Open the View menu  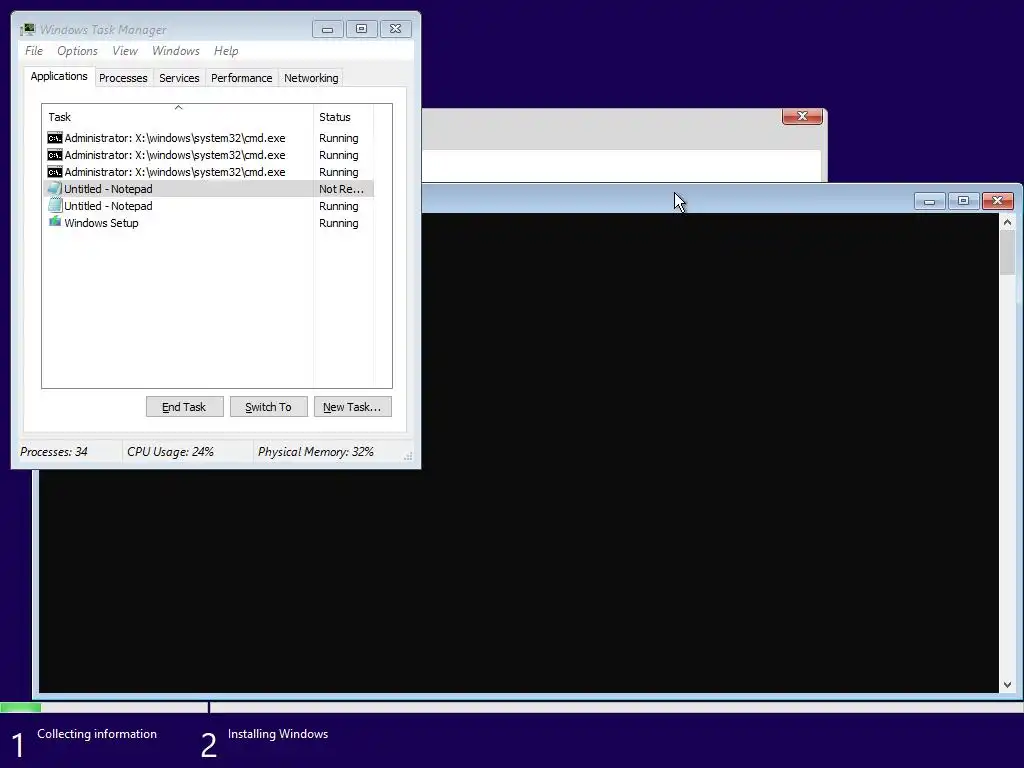pyautogui.click(x=125, y=51)
